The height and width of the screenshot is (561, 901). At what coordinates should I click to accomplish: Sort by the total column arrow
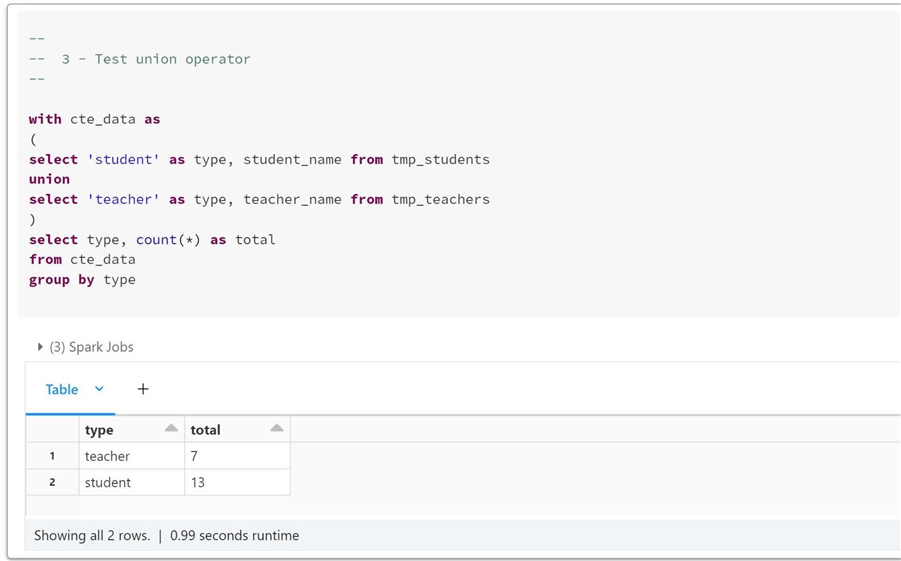coord(277,428)
